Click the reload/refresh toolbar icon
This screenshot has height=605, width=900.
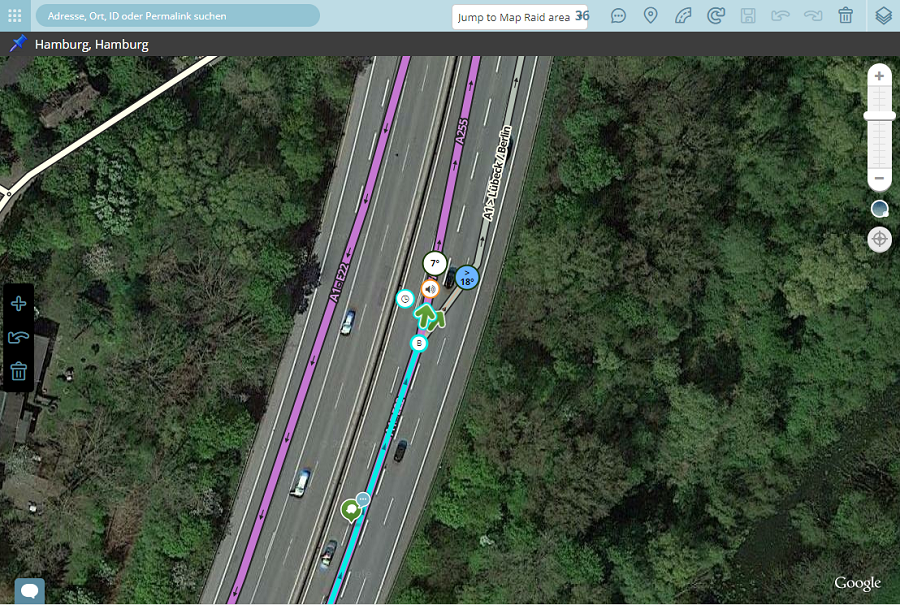(x=715, y=16)
